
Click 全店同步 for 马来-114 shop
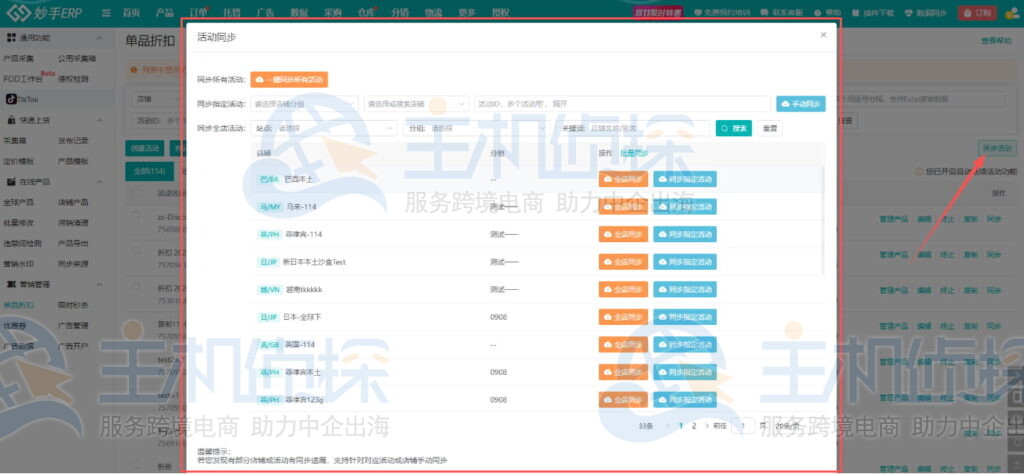tap(623, 206)
